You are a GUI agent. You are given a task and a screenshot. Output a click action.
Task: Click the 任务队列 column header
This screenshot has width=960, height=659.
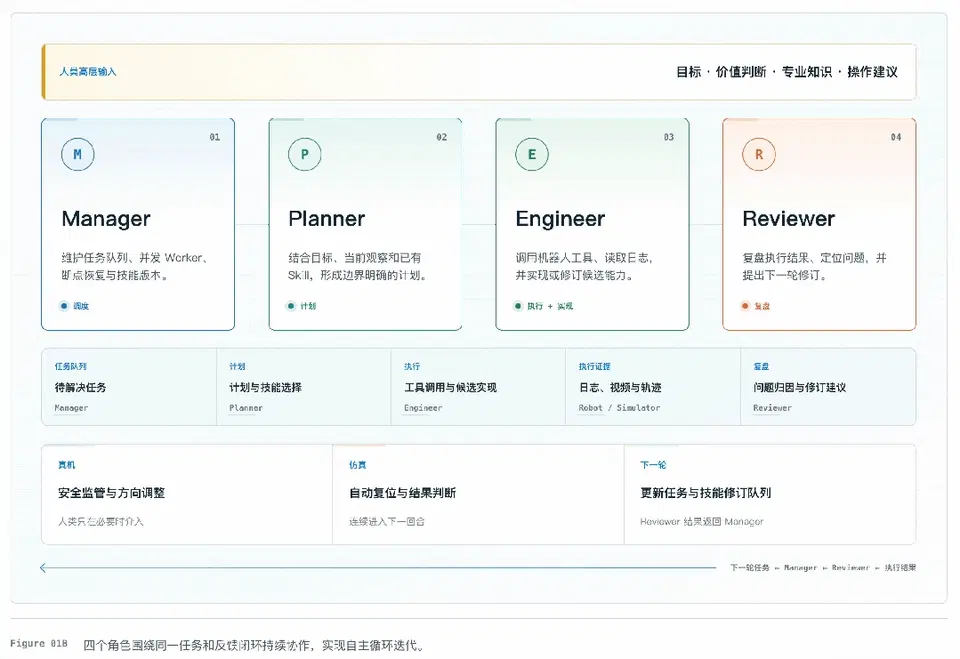pyautogui.click(x=70, y=366)
